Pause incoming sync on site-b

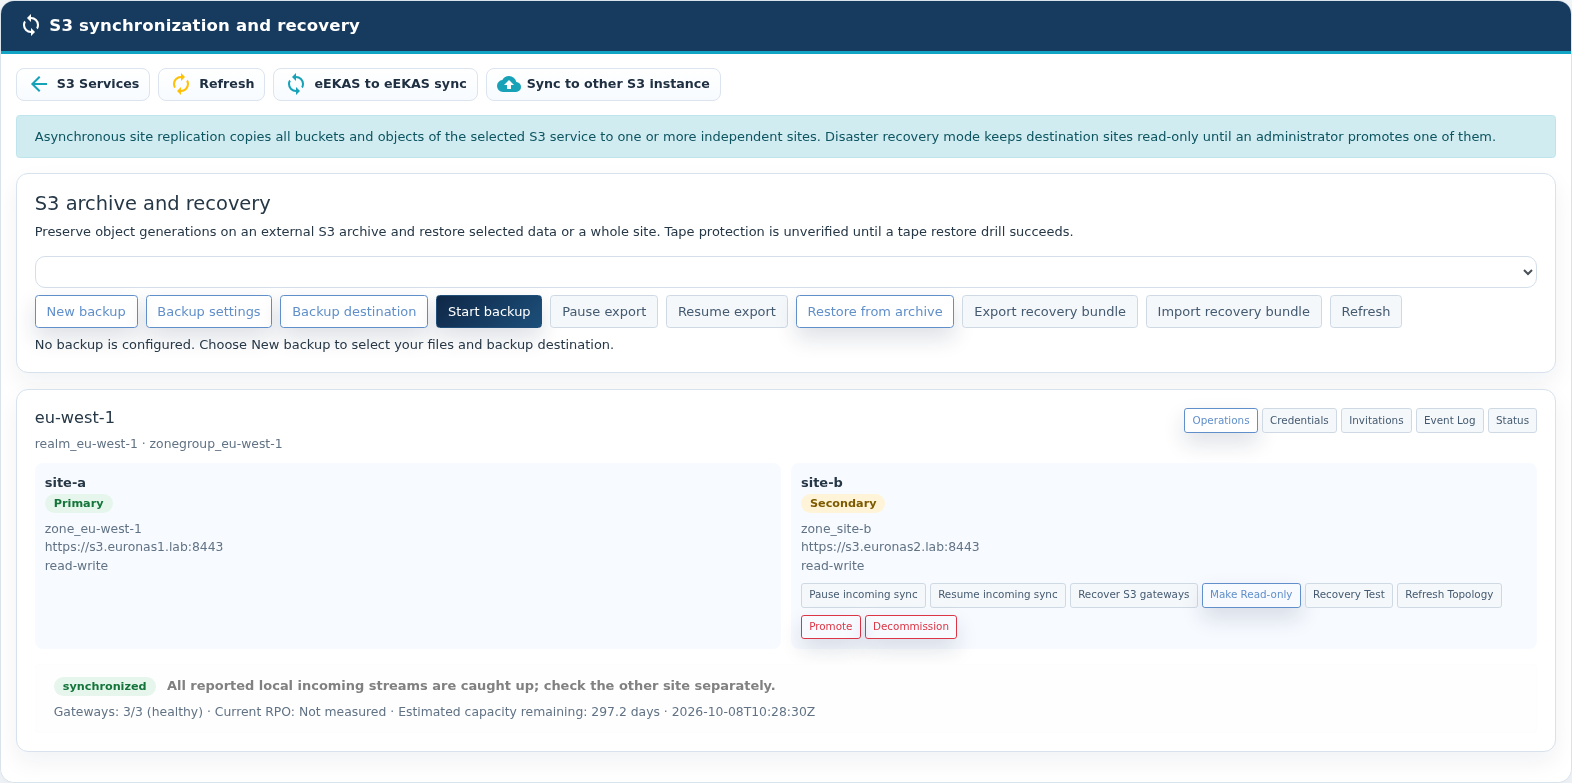[x=863, y=595]
